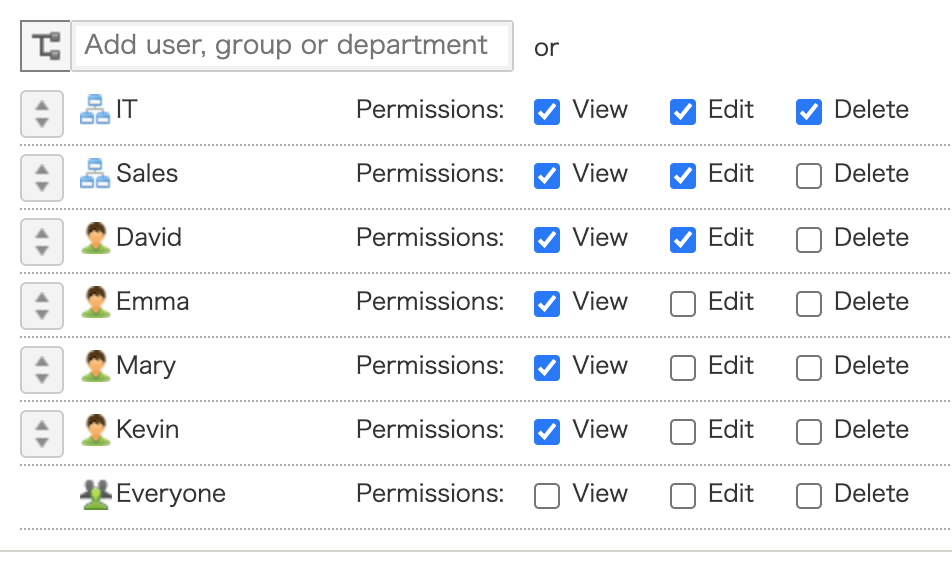Click Mary's user avatar icon
This screenshot has height=564, width=952.
point(95,366)
